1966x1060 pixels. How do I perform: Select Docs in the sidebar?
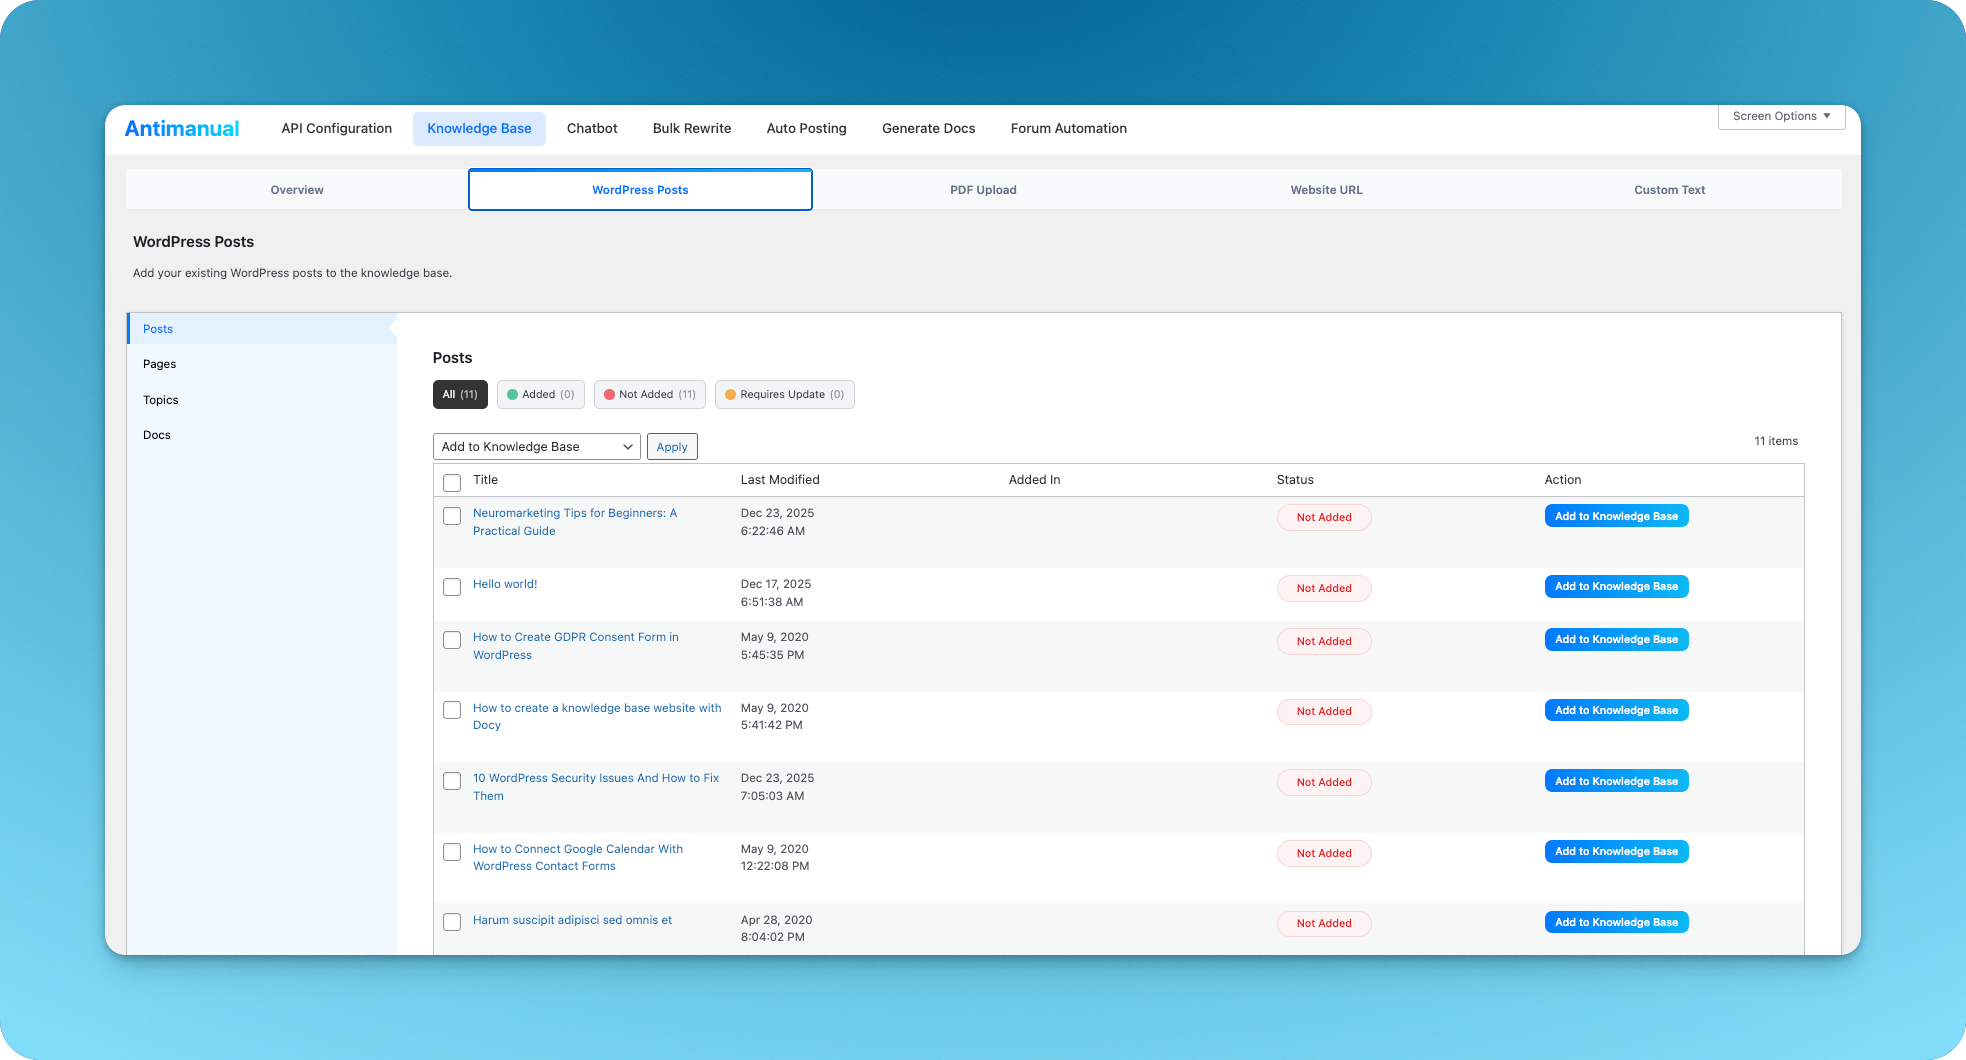(x=156, y=434)
